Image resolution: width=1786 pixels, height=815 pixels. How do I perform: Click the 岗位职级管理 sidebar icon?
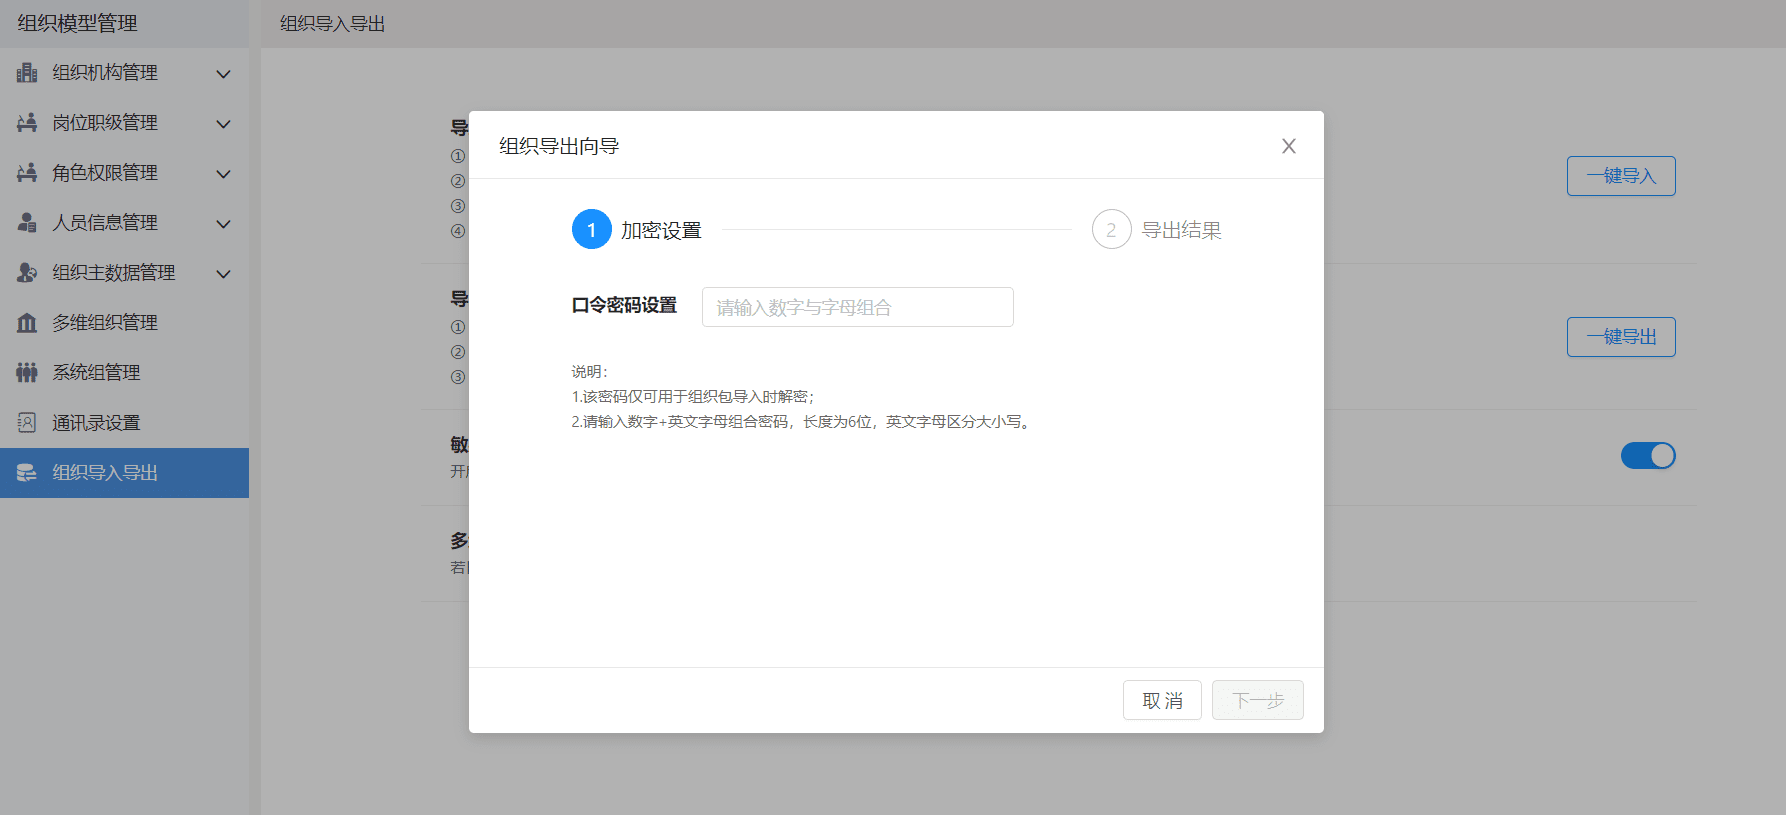pos(27,123)
